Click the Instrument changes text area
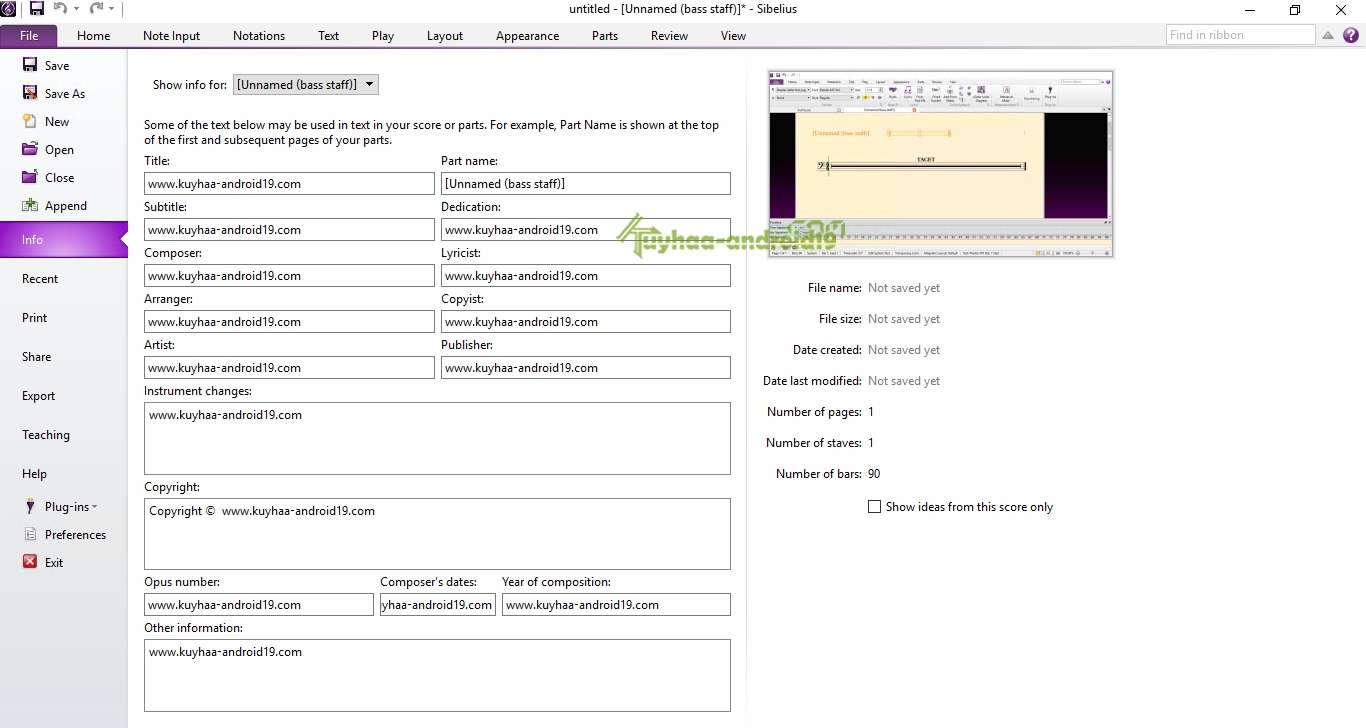 coord(437,439)
